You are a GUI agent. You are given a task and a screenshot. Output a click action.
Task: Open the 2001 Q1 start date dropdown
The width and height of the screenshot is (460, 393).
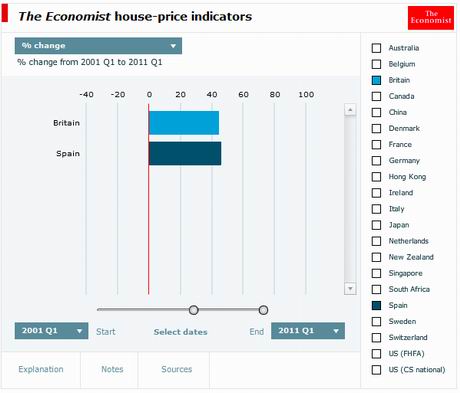(x=51, y=331)
